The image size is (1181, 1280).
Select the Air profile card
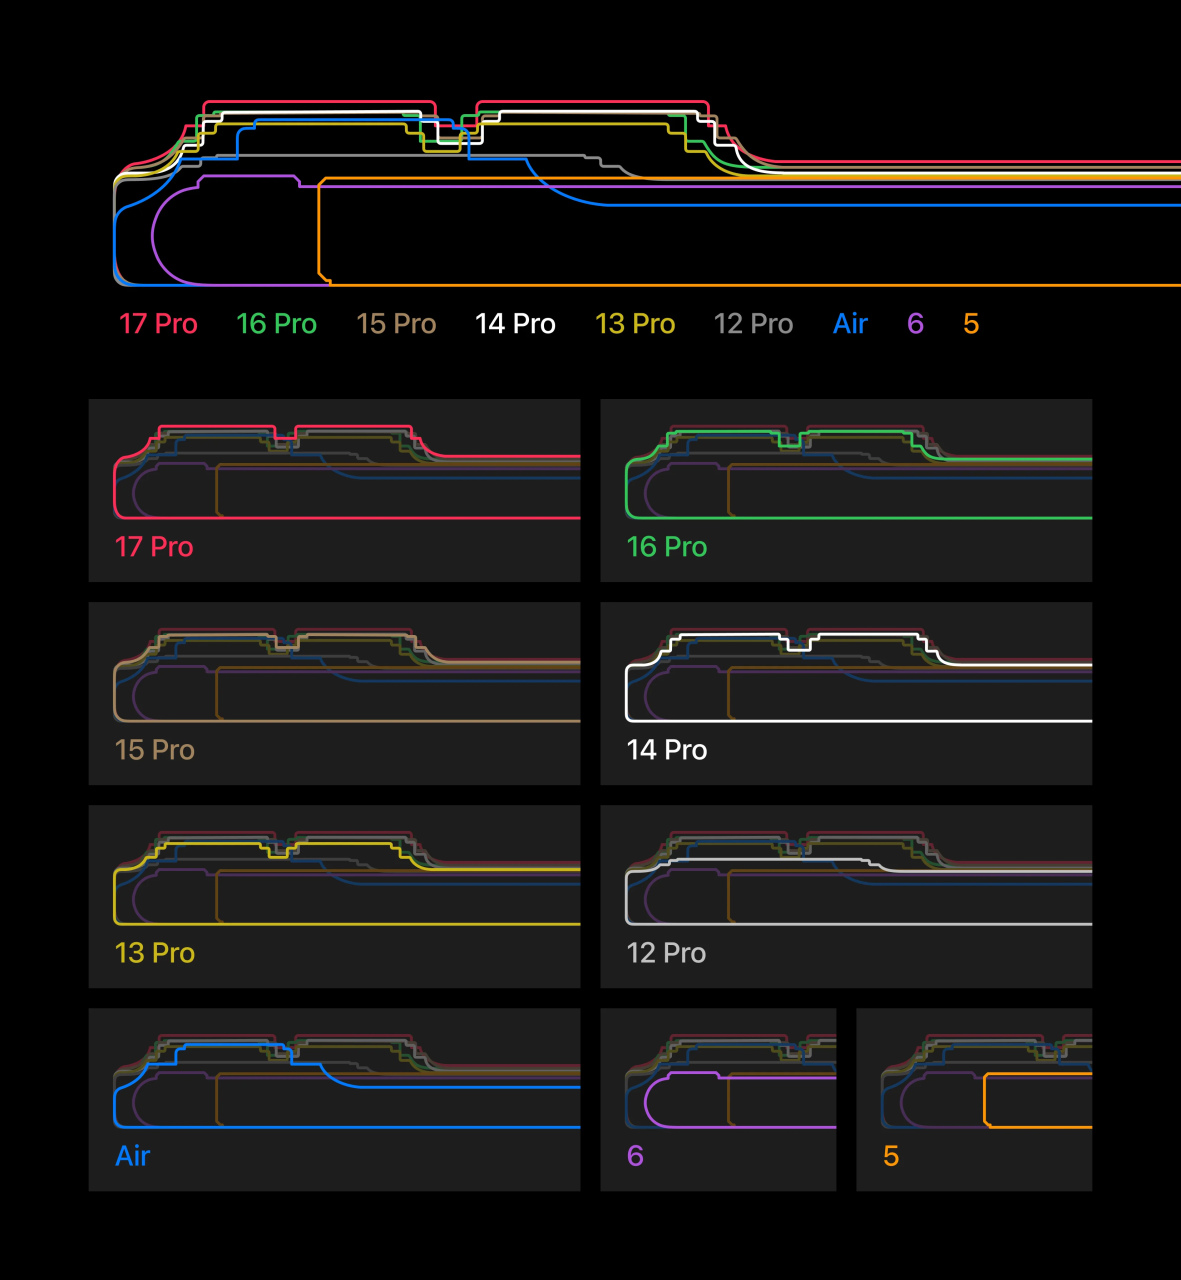coord(334,1099)
